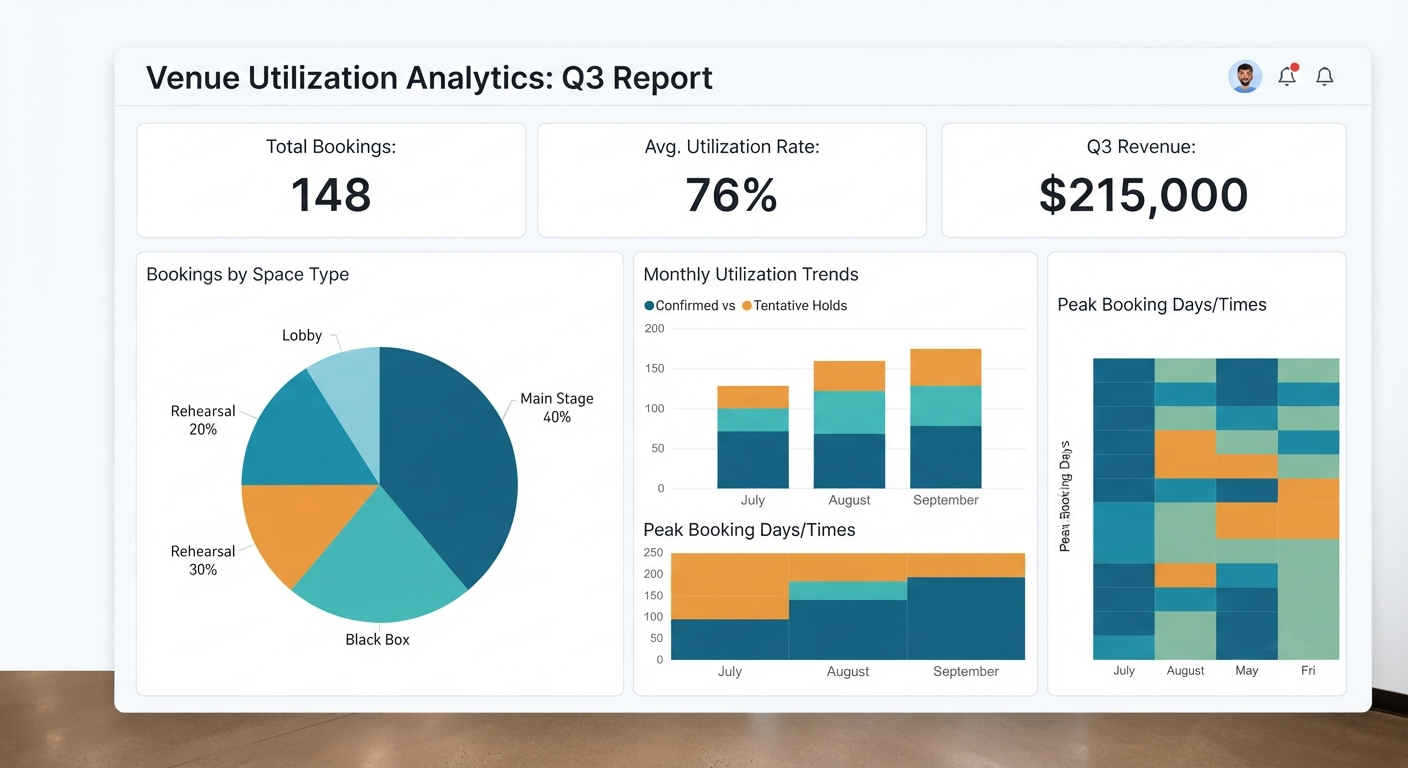Screen dimensions: 1408x768
Task: Toggle the Confirmed vs legend dot
Action: pyautogui.click(x=649, y=306)
